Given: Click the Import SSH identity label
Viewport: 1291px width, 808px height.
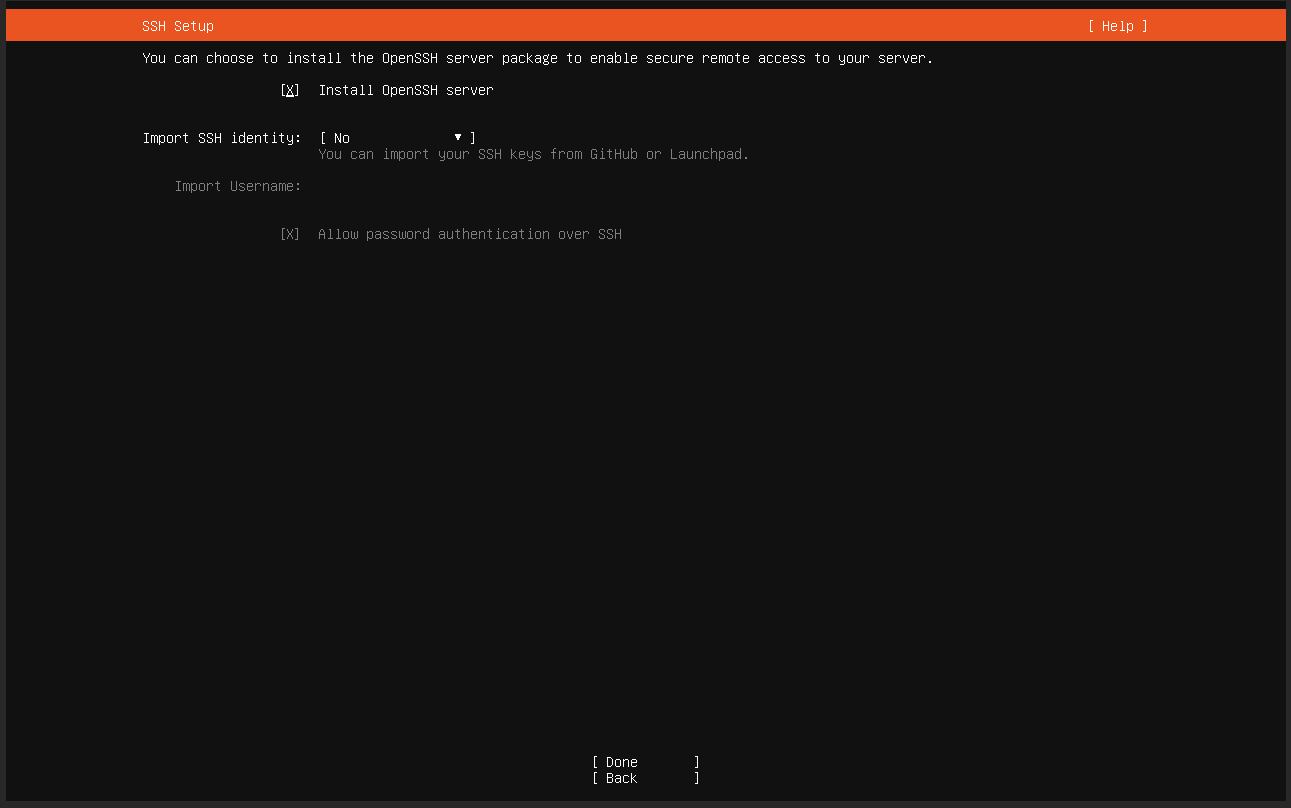Looking at the screenshot, I should [x=222, y=138].
